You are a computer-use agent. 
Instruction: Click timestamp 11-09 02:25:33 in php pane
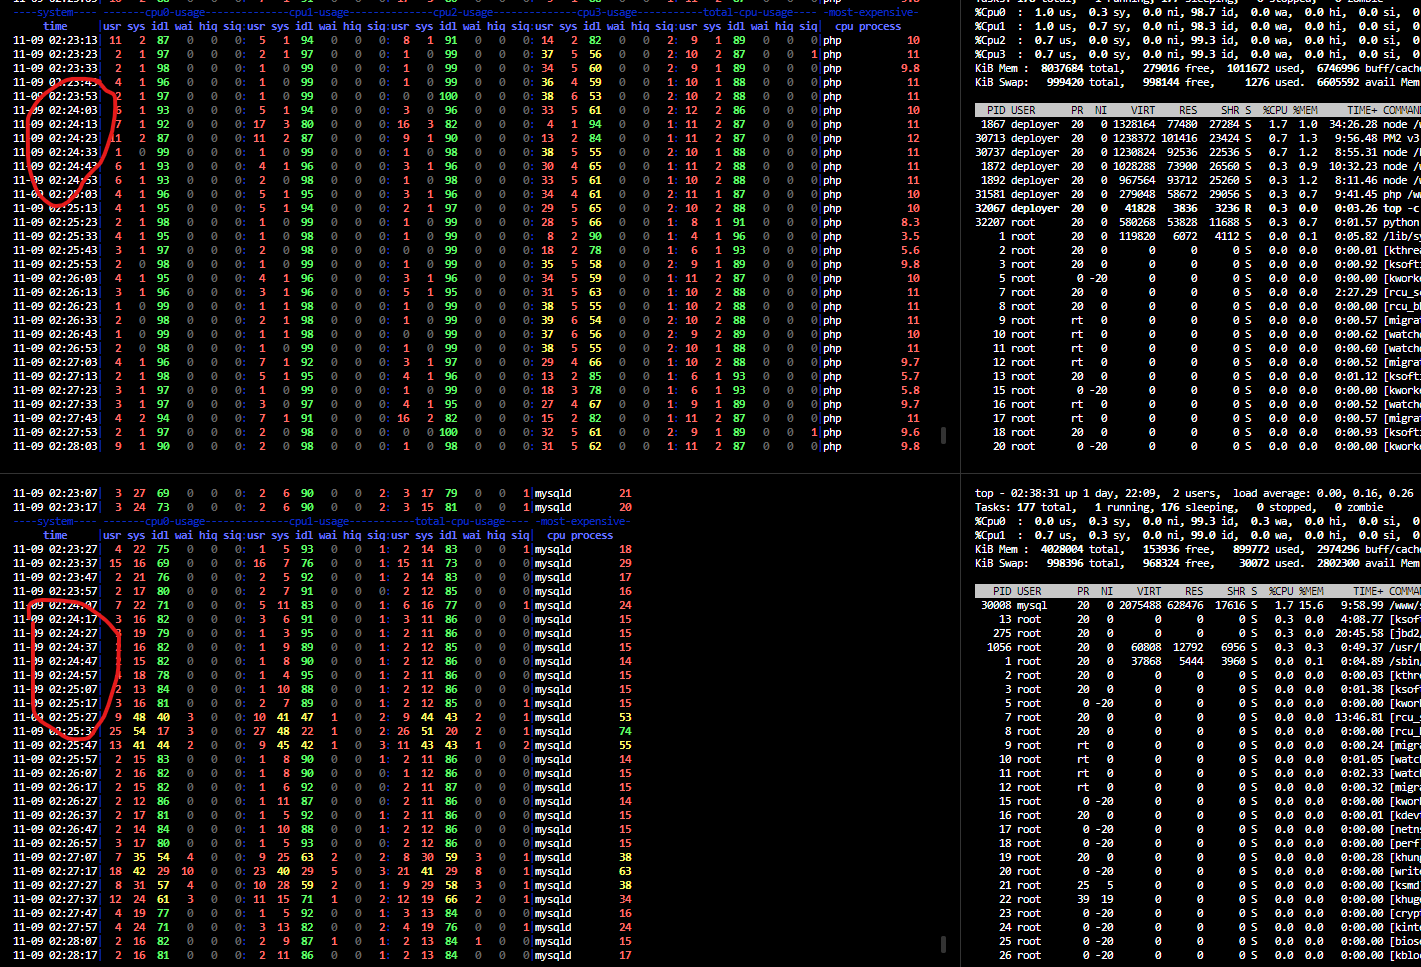(56, 236)
